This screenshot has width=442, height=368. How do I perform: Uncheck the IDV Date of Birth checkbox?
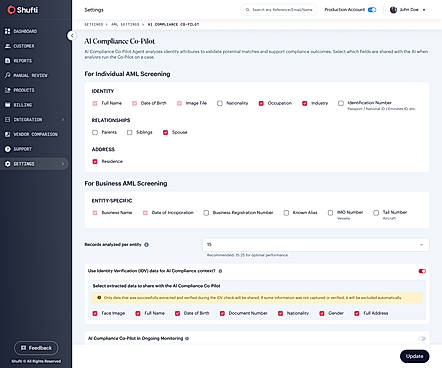(177, 313)
